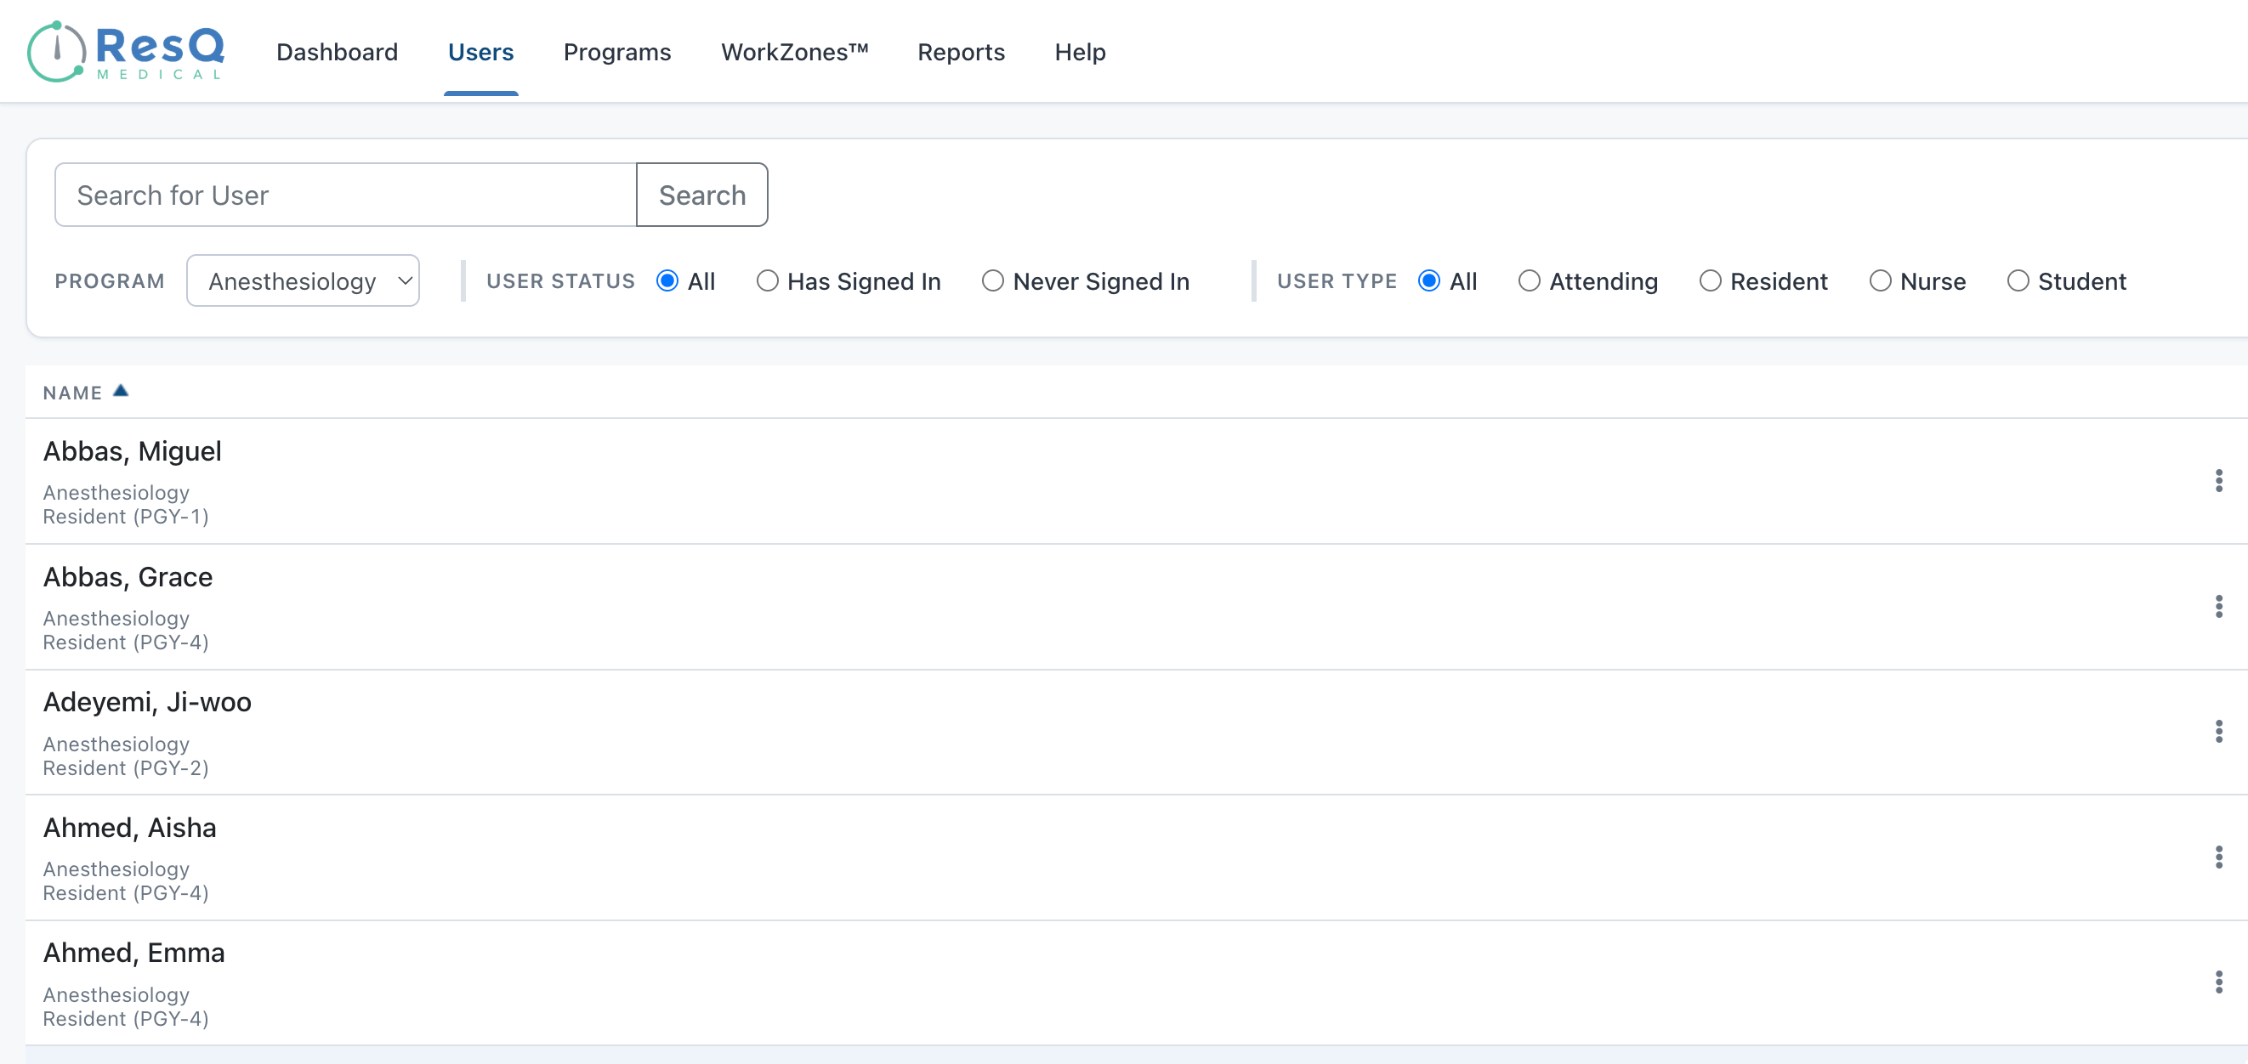
Task: Open options menu for Ahmed, Emma
Action: tap(2218, 982)
